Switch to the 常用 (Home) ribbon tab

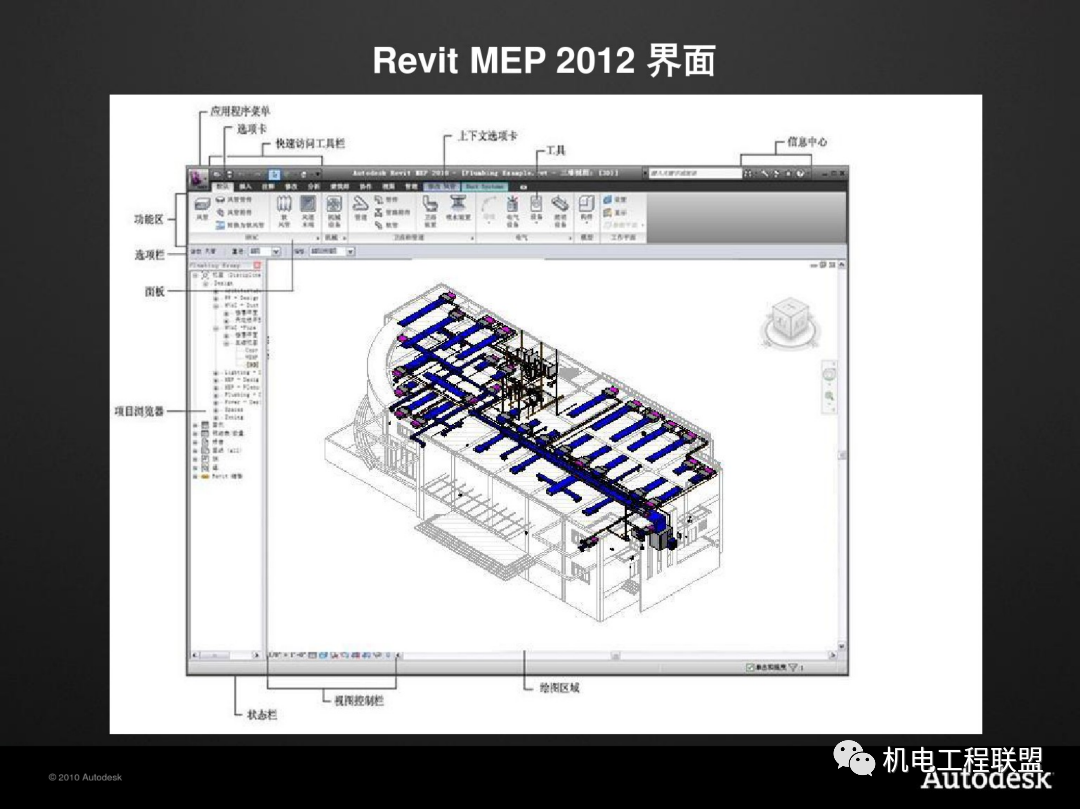[222, 187]
